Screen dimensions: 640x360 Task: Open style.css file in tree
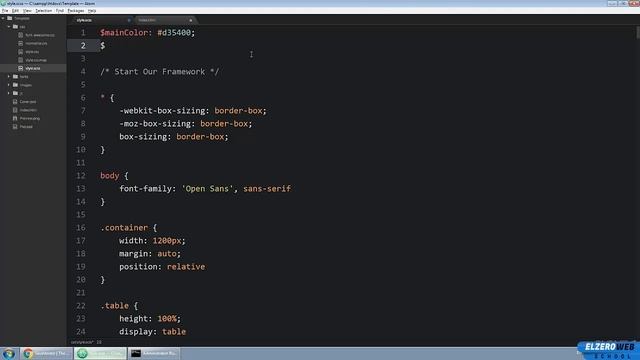32,52
